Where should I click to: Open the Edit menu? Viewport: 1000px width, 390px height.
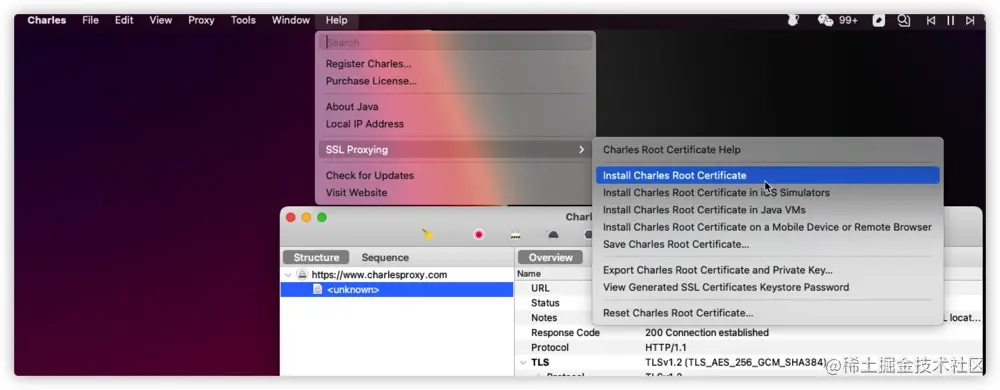[124, 20]
